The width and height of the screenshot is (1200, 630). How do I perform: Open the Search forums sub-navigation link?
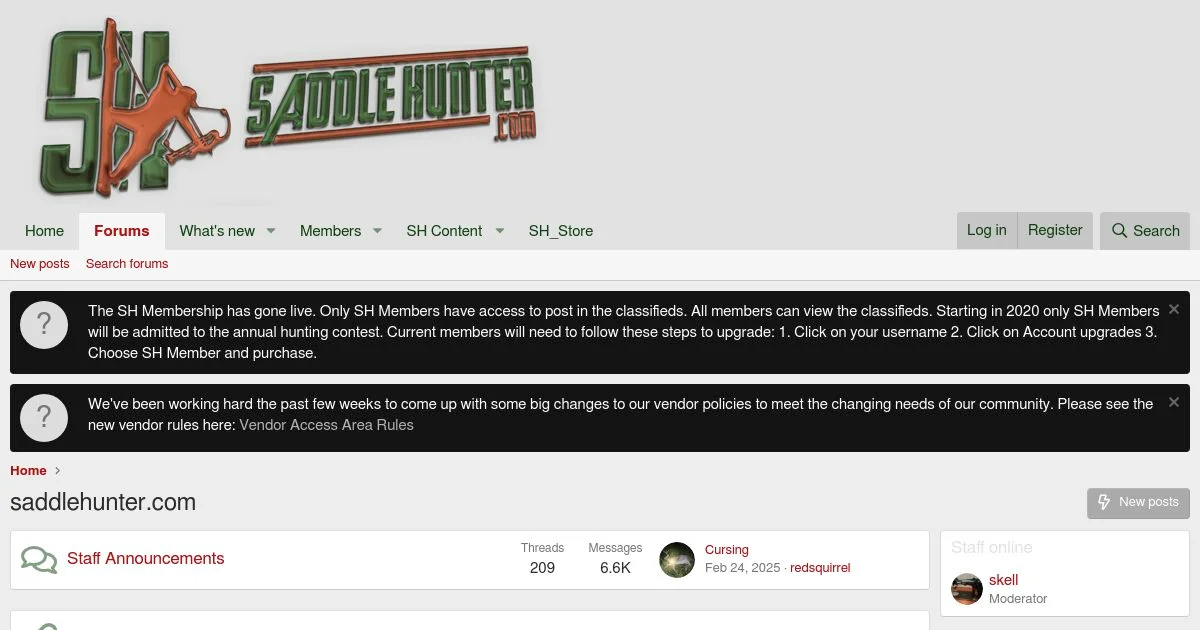(127, 264)
